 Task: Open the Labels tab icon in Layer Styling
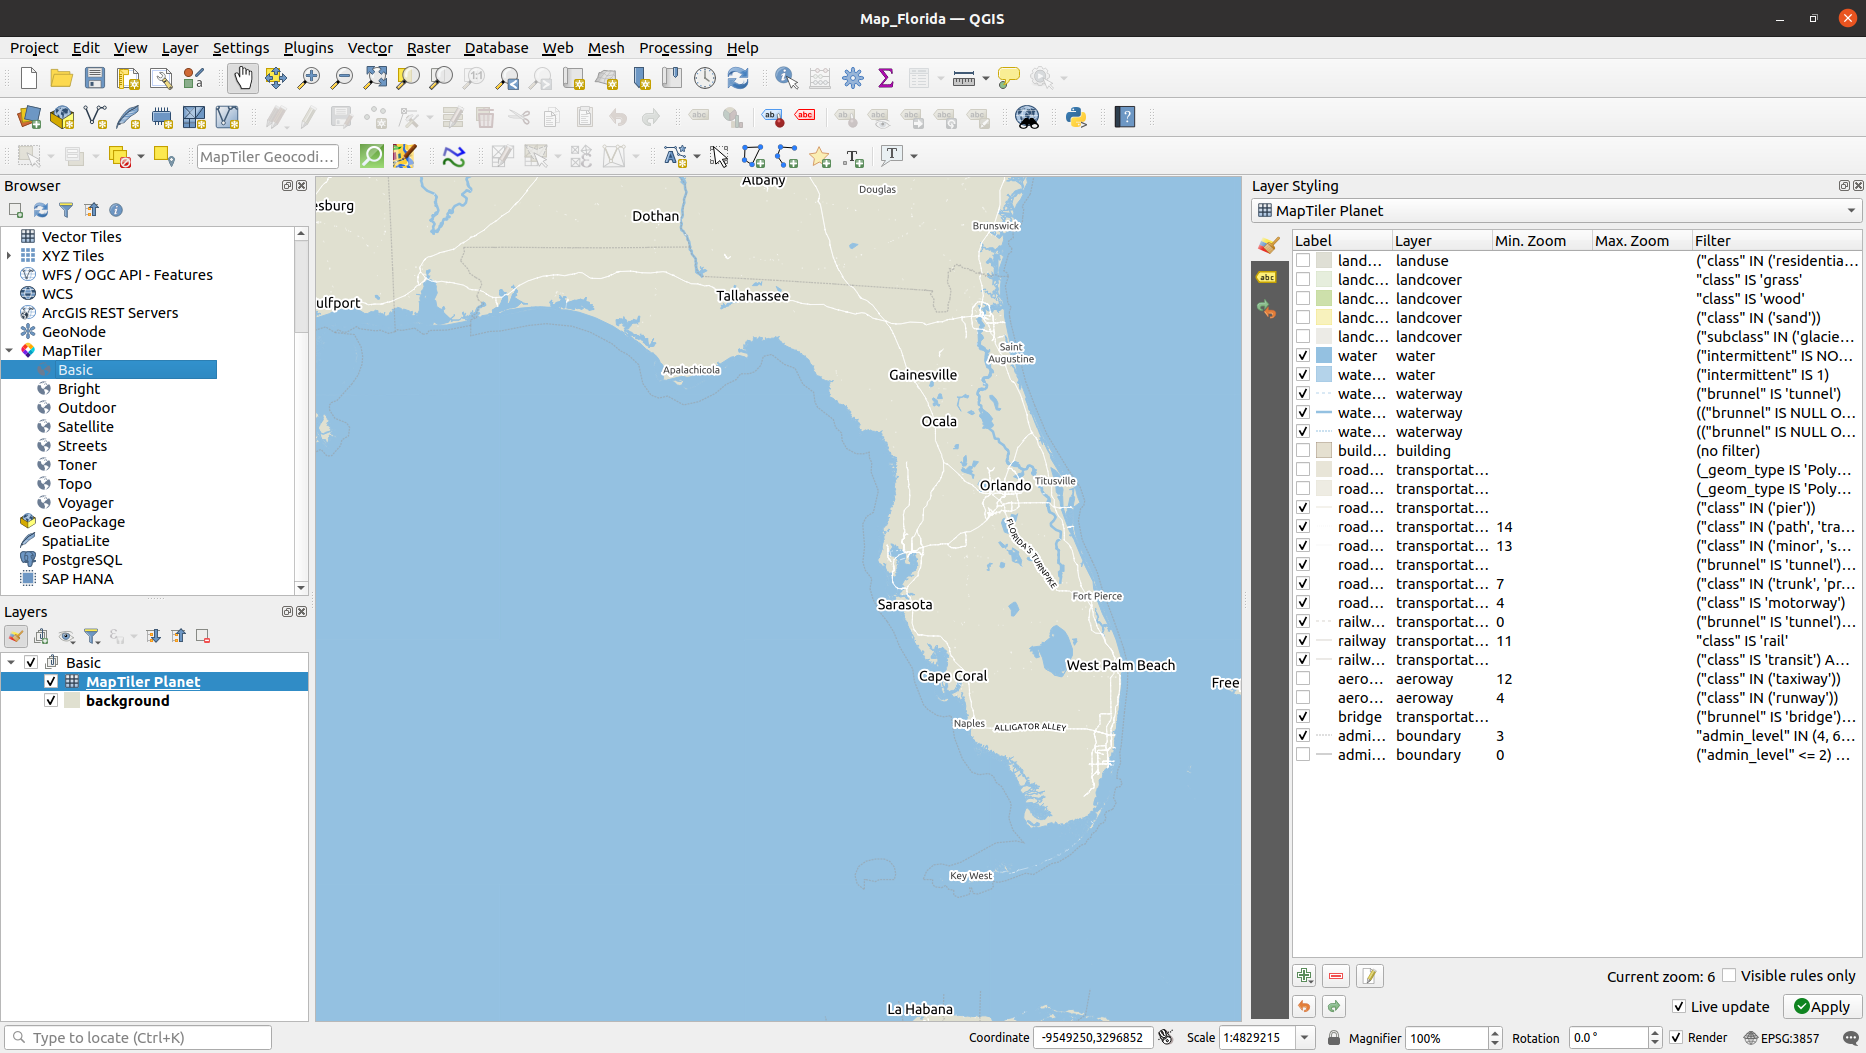pyautogui.click(x=1267, y=277)
